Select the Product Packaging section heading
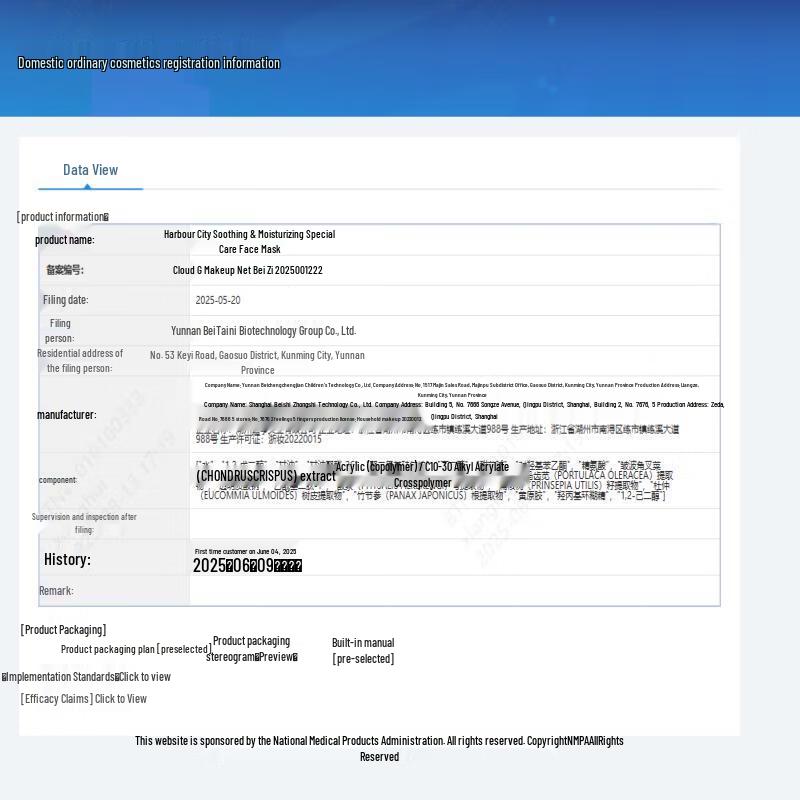 [63, 629]
